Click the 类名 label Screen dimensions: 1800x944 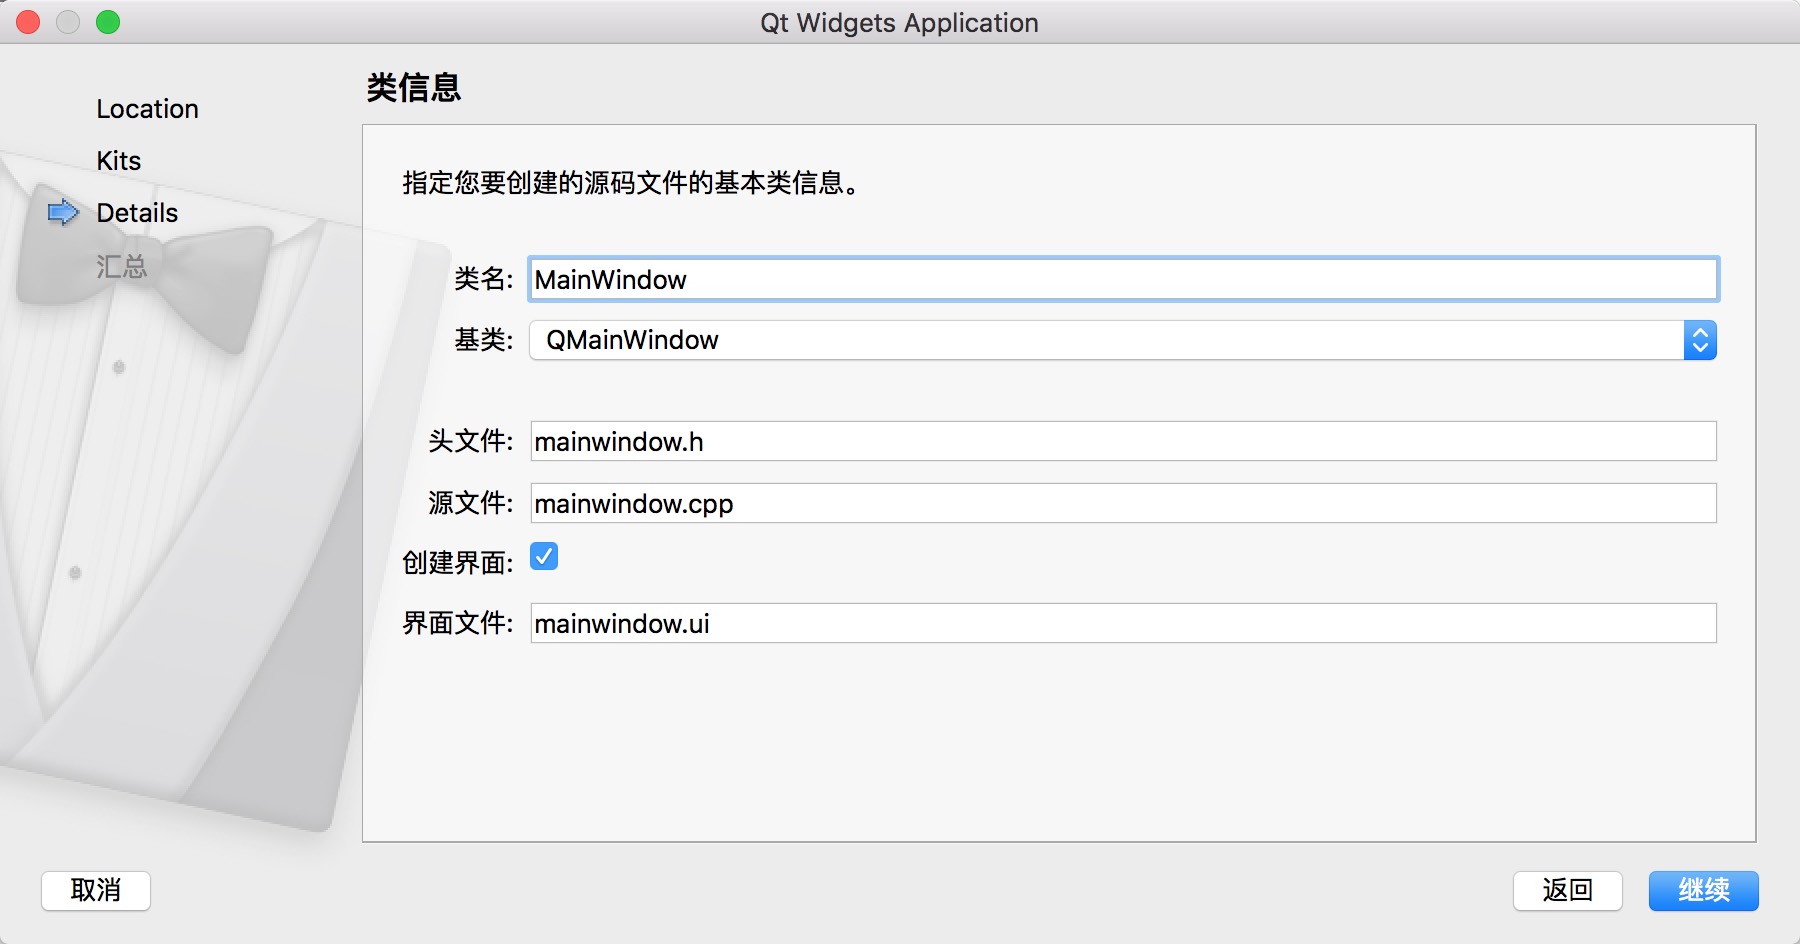tap(483, 279)
